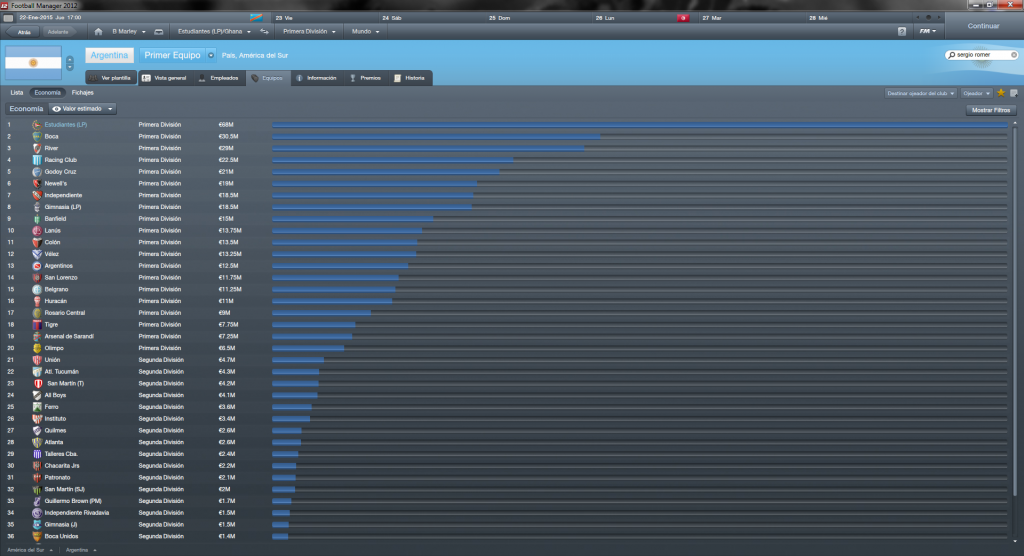Click the Rosario Central badge
Viewport: 1024px width, 556px height.
click(37, 313)
